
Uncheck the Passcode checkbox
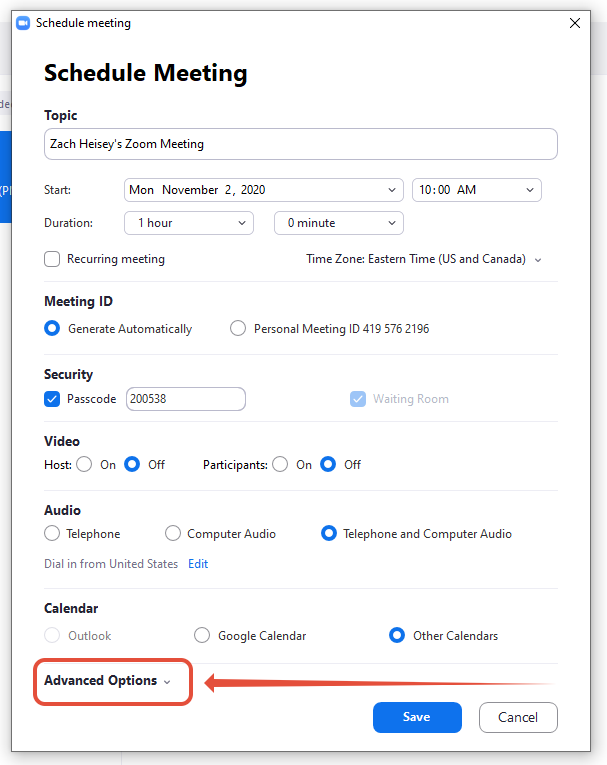52,399
